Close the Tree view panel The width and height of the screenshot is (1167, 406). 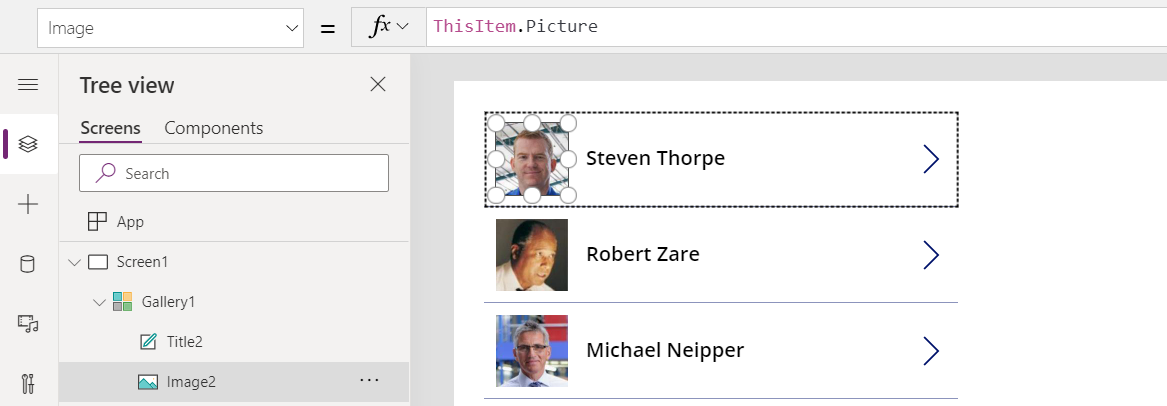pyautogui.click(x=378, y=85)
